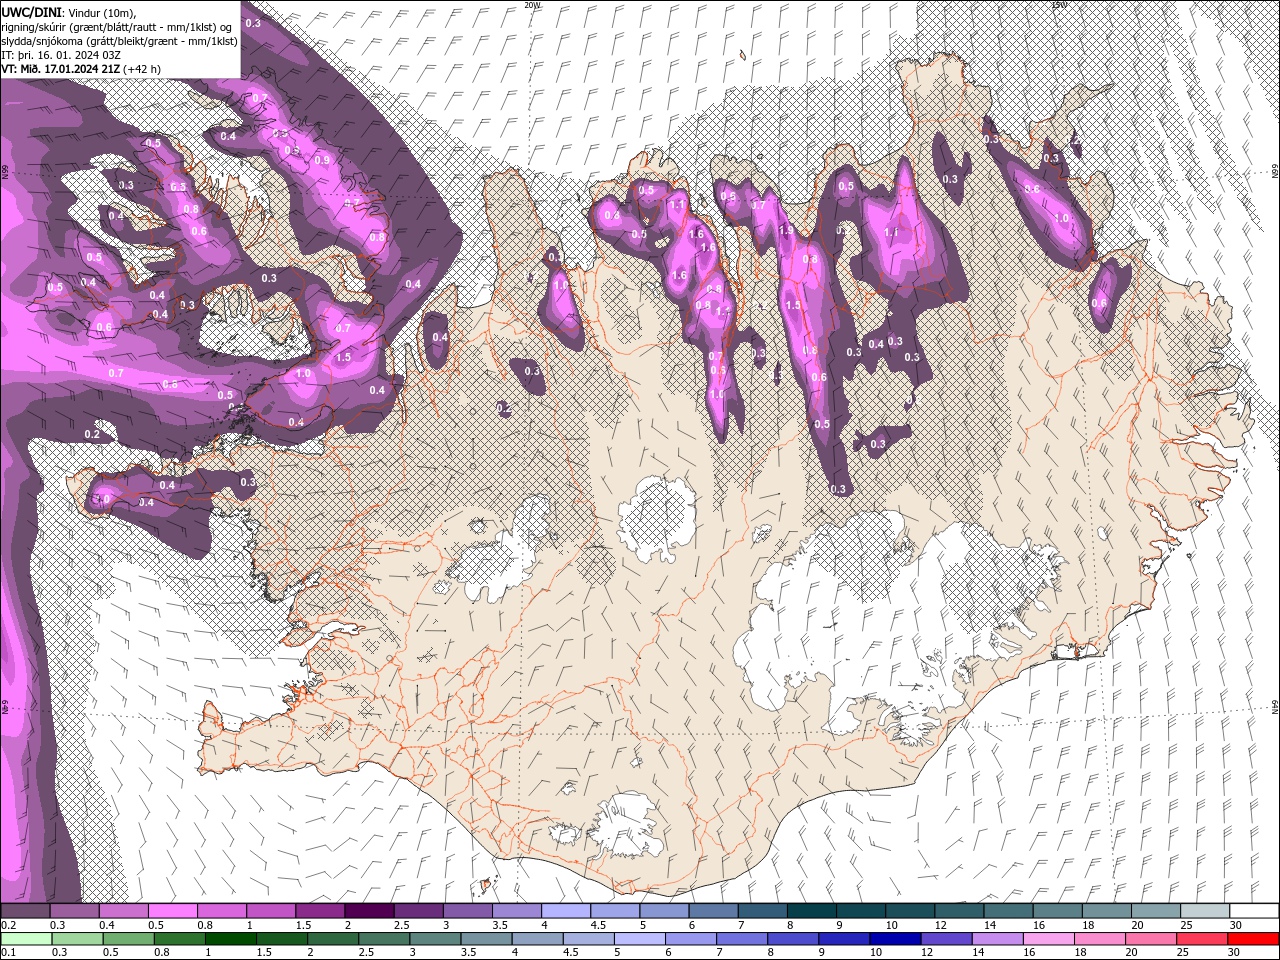Click the dark plum 0.2–0.3 snow scale swatch
Screen dimensions: 1280x960
click(24, 911)
